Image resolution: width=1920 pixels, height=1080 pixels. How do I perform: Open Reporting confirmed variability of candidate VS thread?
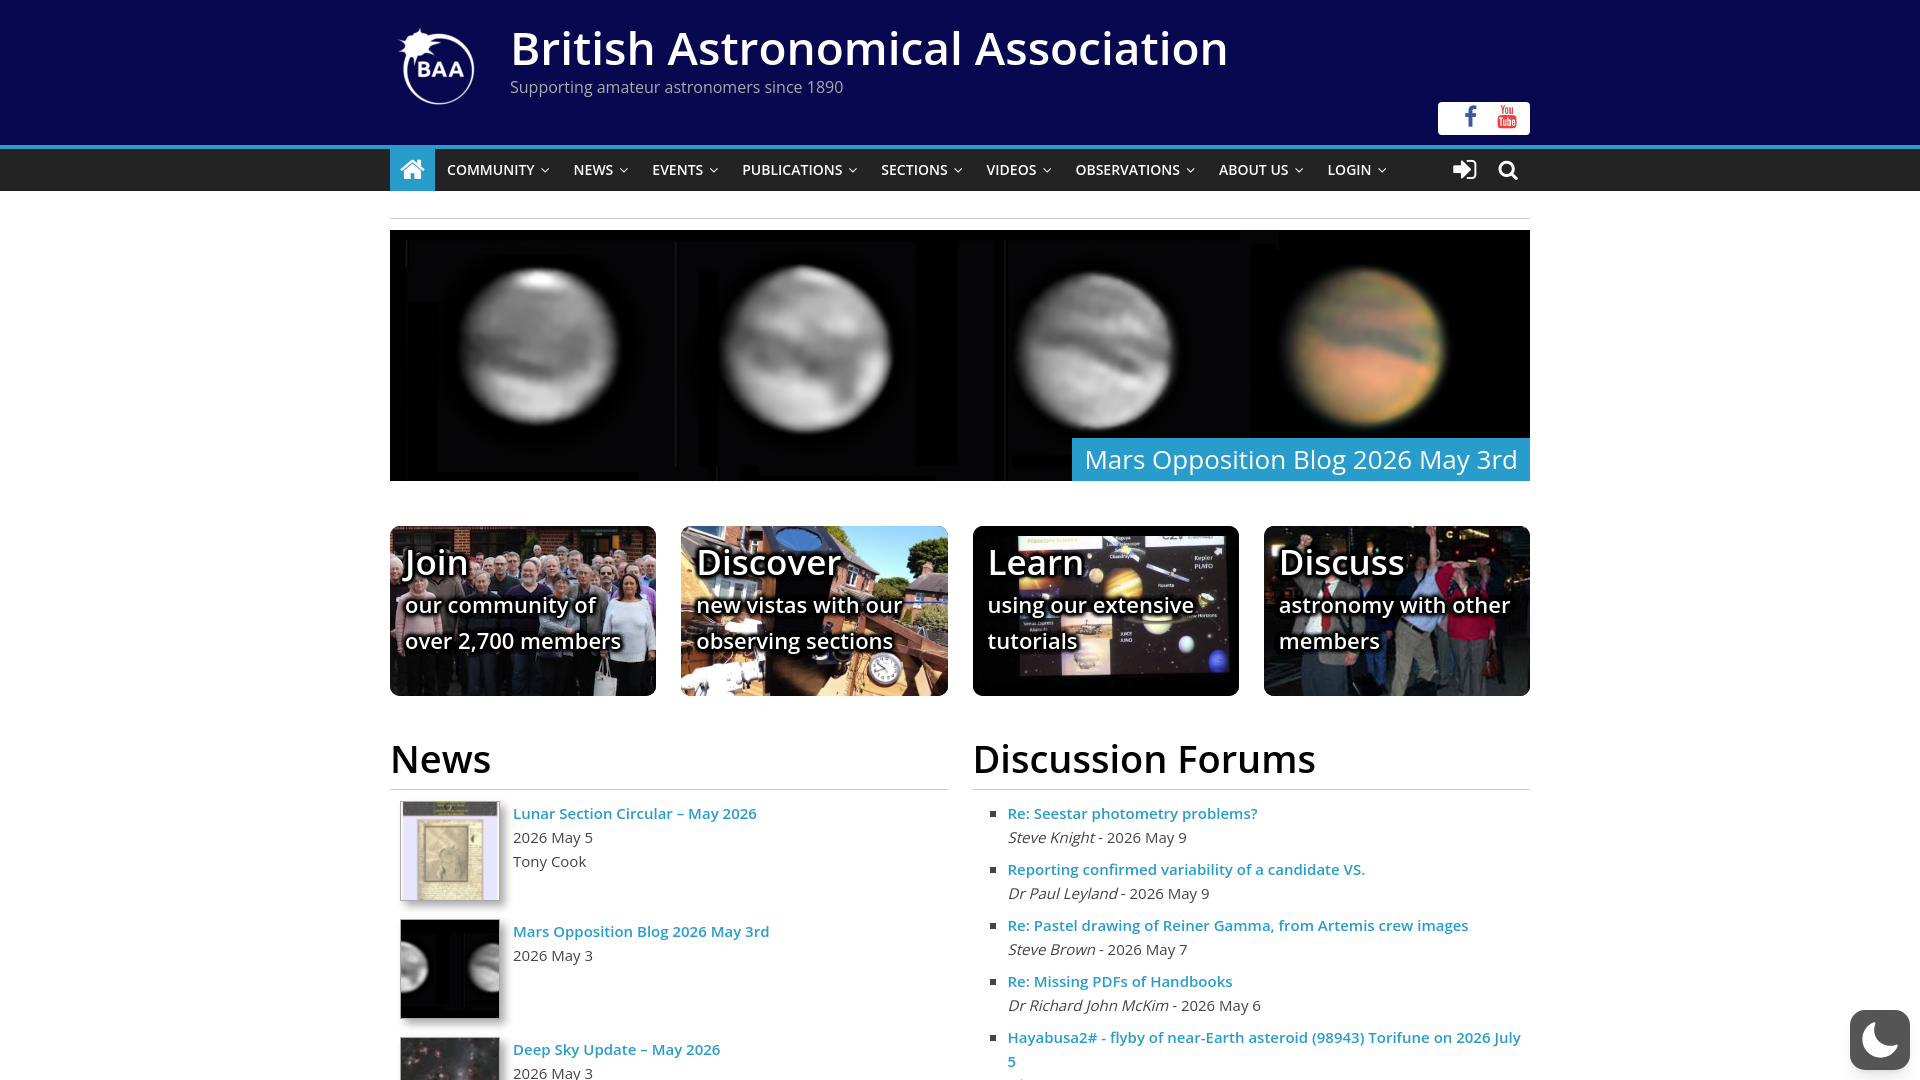(1186, 870)
